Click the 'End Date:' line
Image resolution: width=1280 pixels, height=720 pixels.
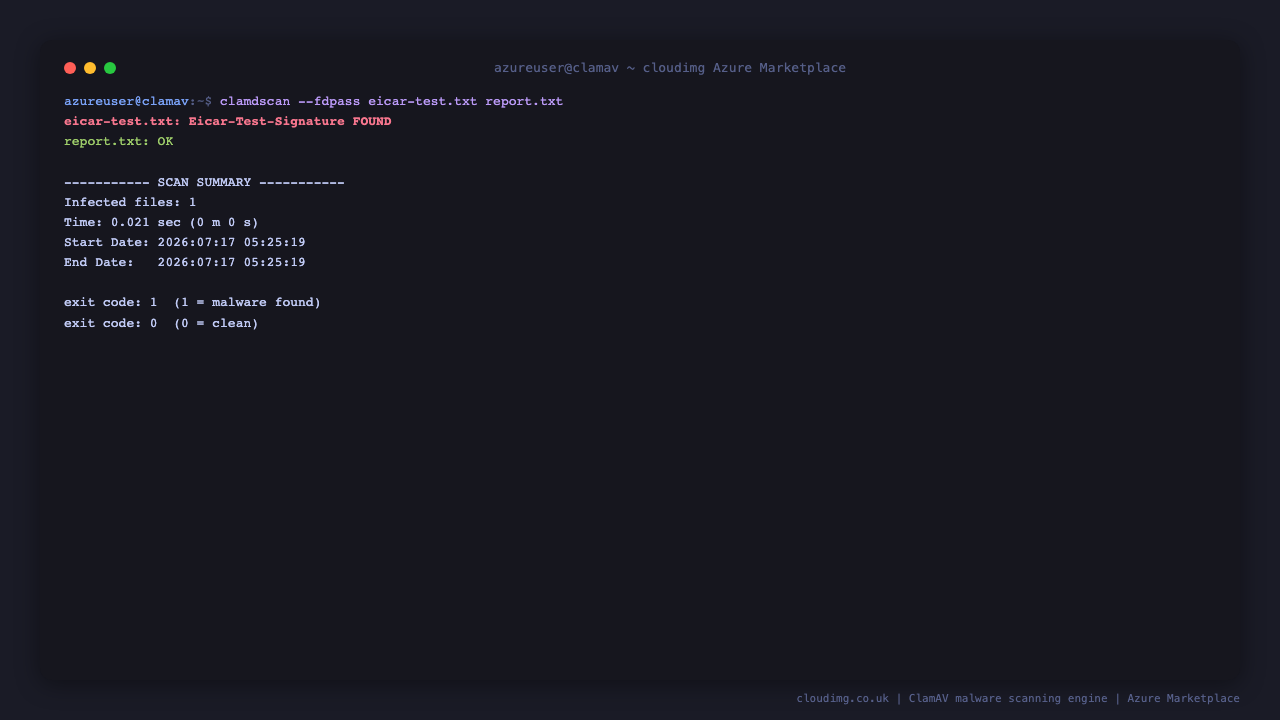185,262
